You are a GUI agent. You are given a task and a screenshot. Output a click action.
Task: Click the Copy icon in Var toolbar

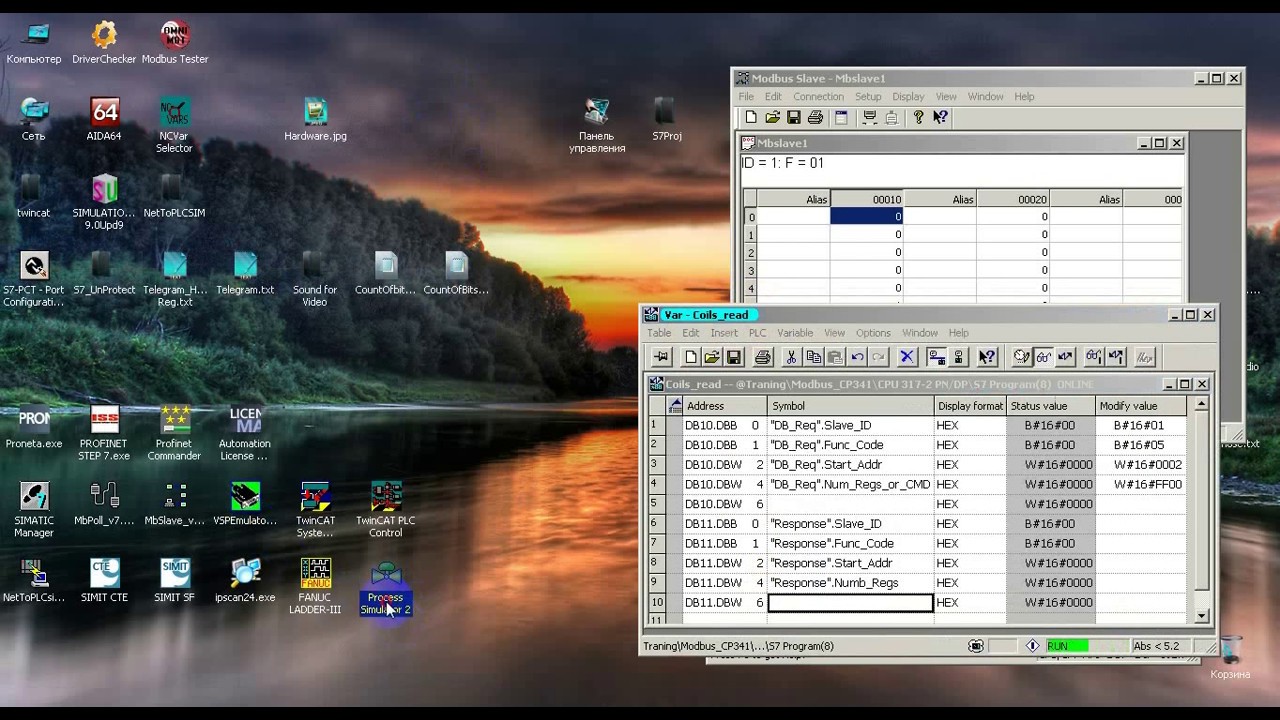tap(813, 357)
